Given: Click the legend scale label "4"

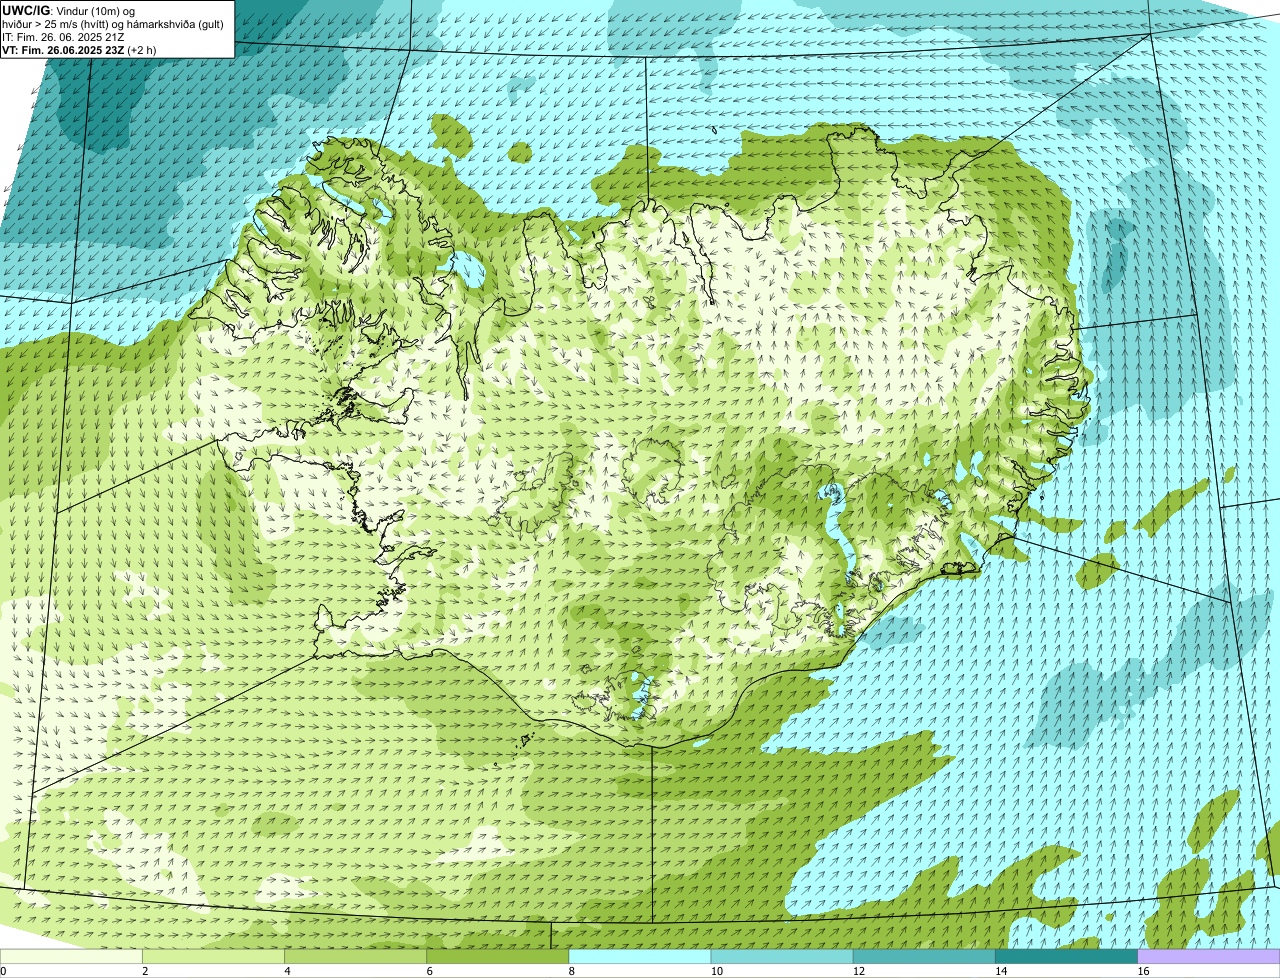Looking at the screenshot, I should tap(287, 971).
